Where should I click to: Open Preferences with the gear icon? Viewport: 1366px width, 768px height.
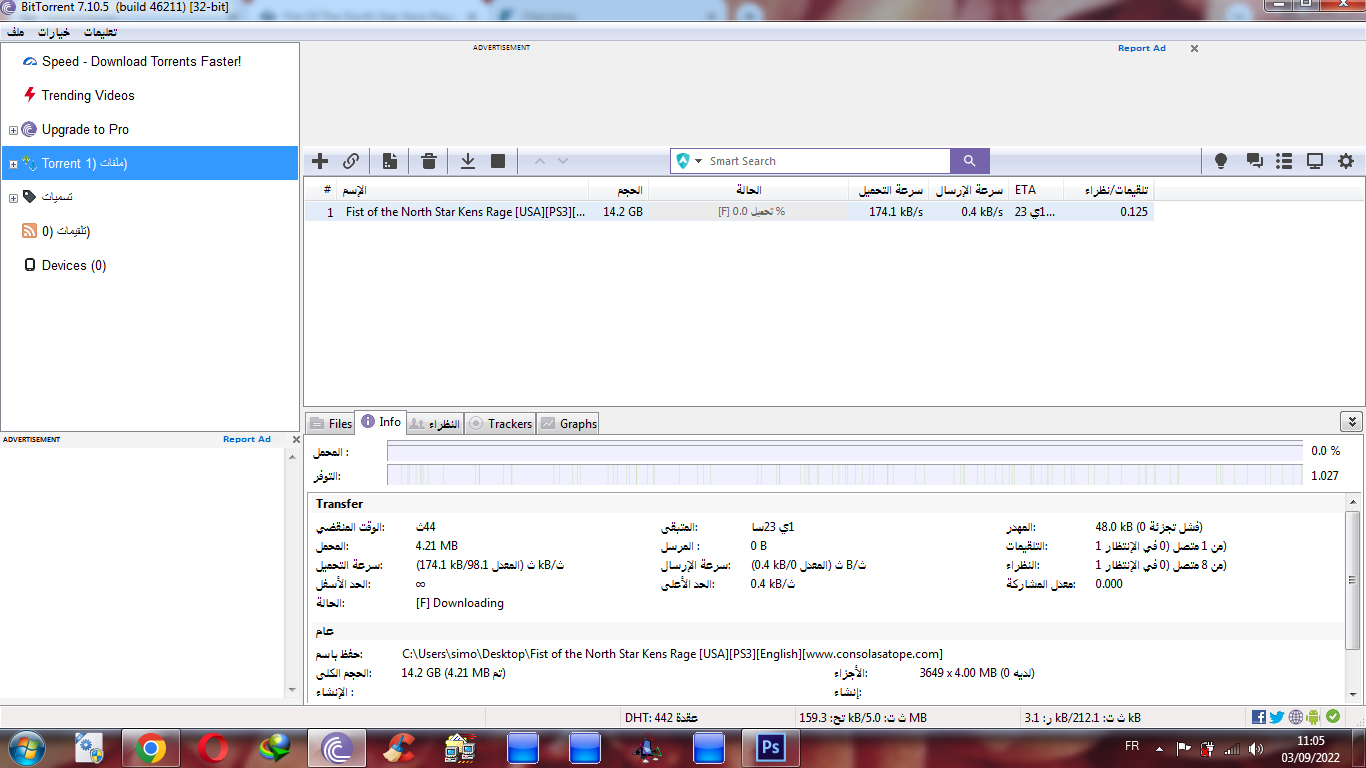click(x=1346, y=161)
